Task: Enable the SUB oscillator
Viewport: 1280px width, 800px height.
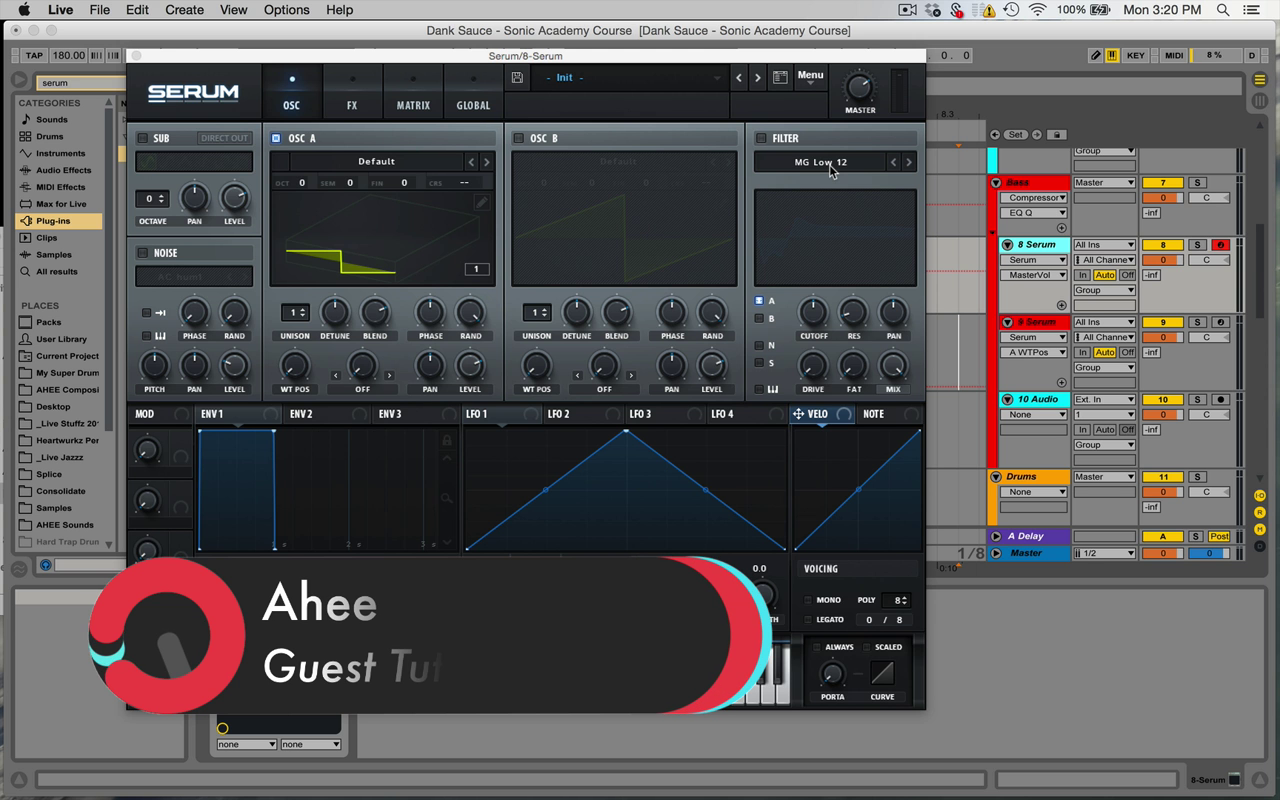Action: click(142, 138)
